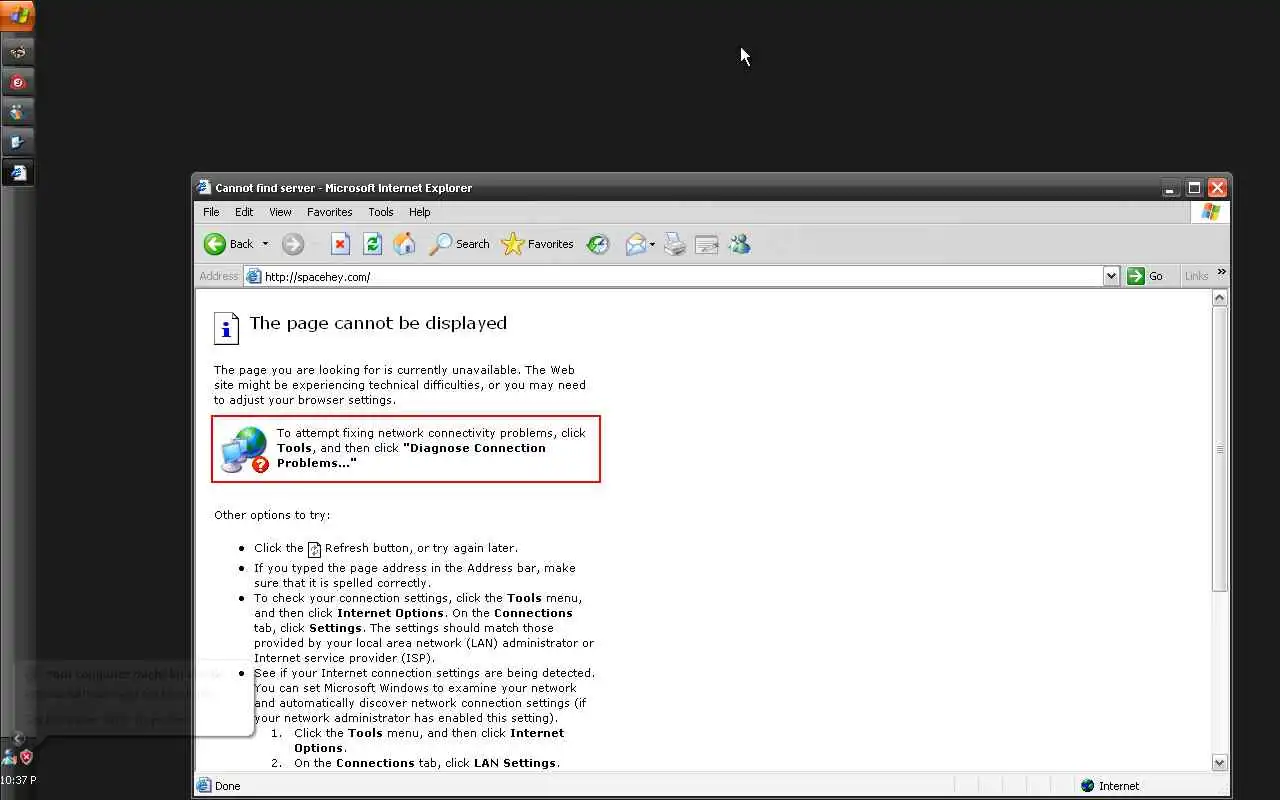Click the greyed Forward arrow button

point(292,244)
